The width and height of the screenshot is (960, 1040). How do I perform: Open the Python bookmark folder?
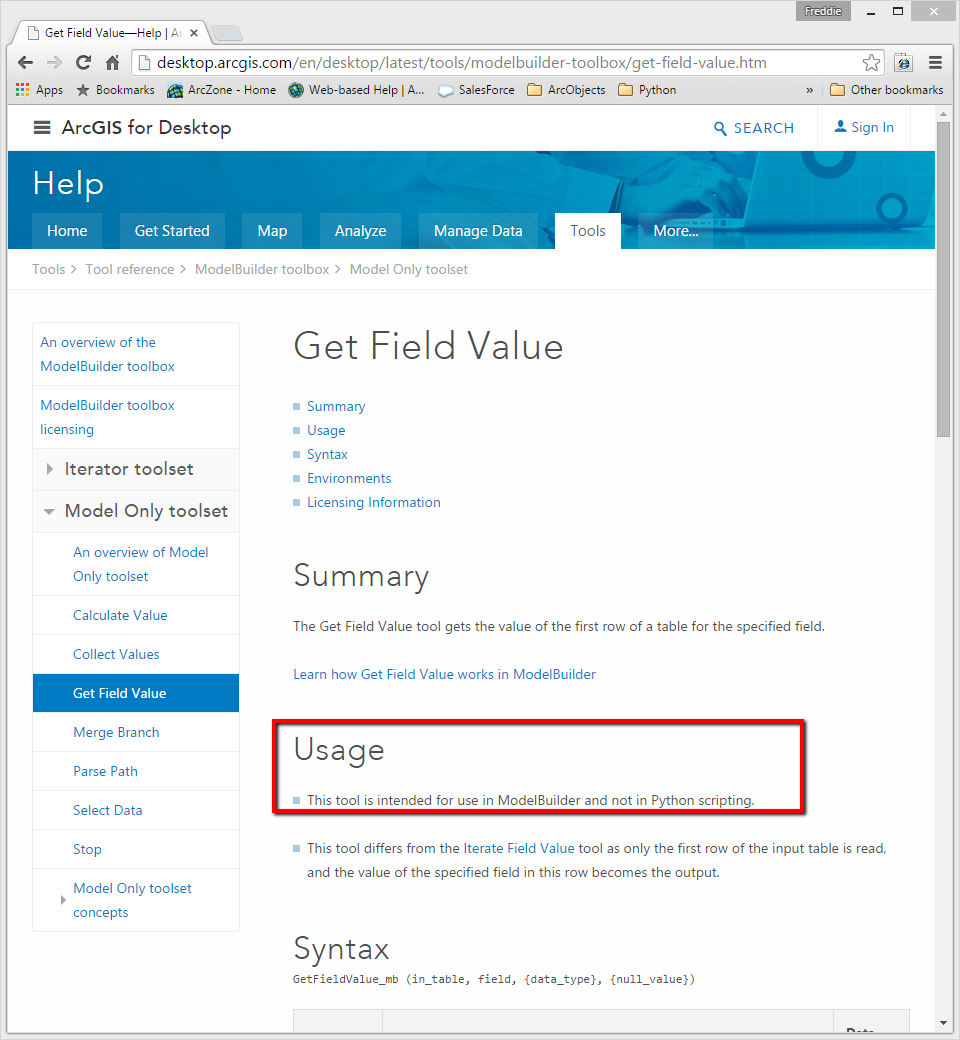648,90
